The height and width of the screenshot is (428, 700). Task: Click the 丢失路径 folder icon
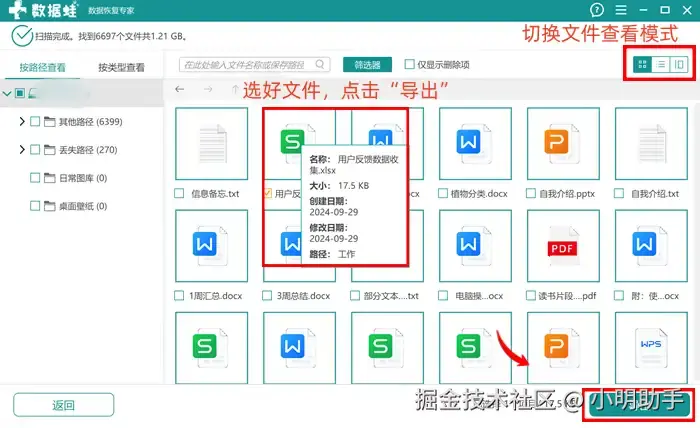coord(50,150)
